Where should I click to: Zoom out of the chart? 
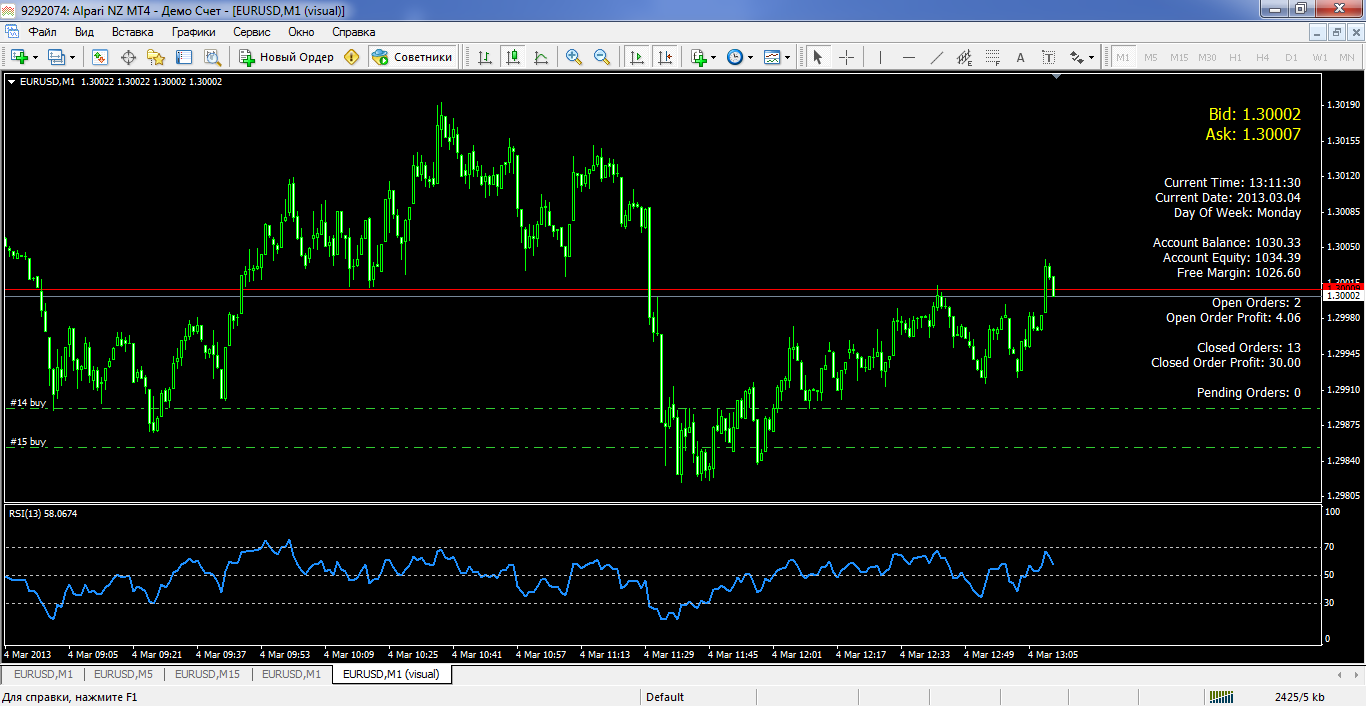(602, 57)
